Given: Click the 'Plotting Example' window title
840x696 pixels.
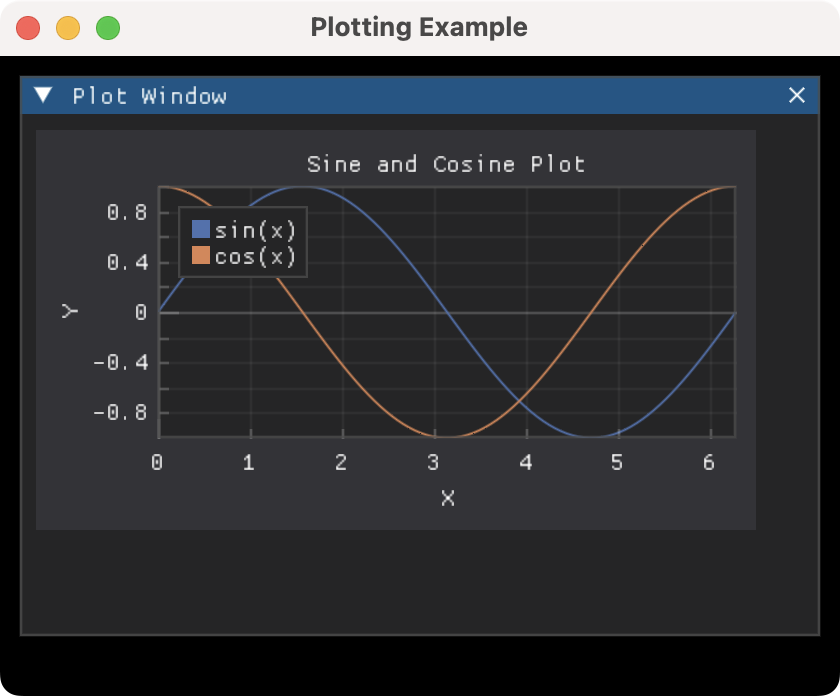Looking at the screenshot, I should (420, 27).
